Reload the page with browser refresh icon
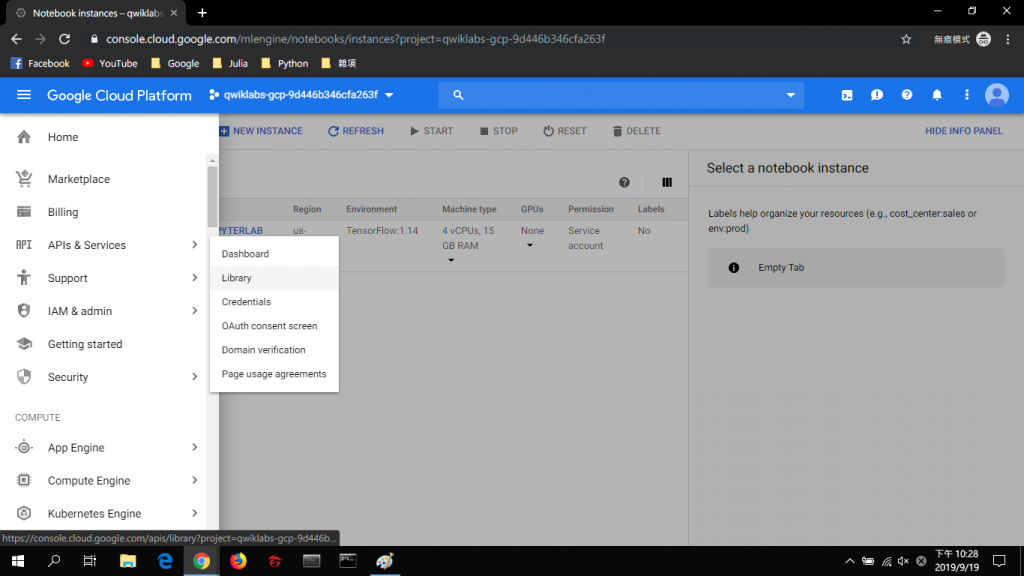1024x576 pixels. pos(65,39)
